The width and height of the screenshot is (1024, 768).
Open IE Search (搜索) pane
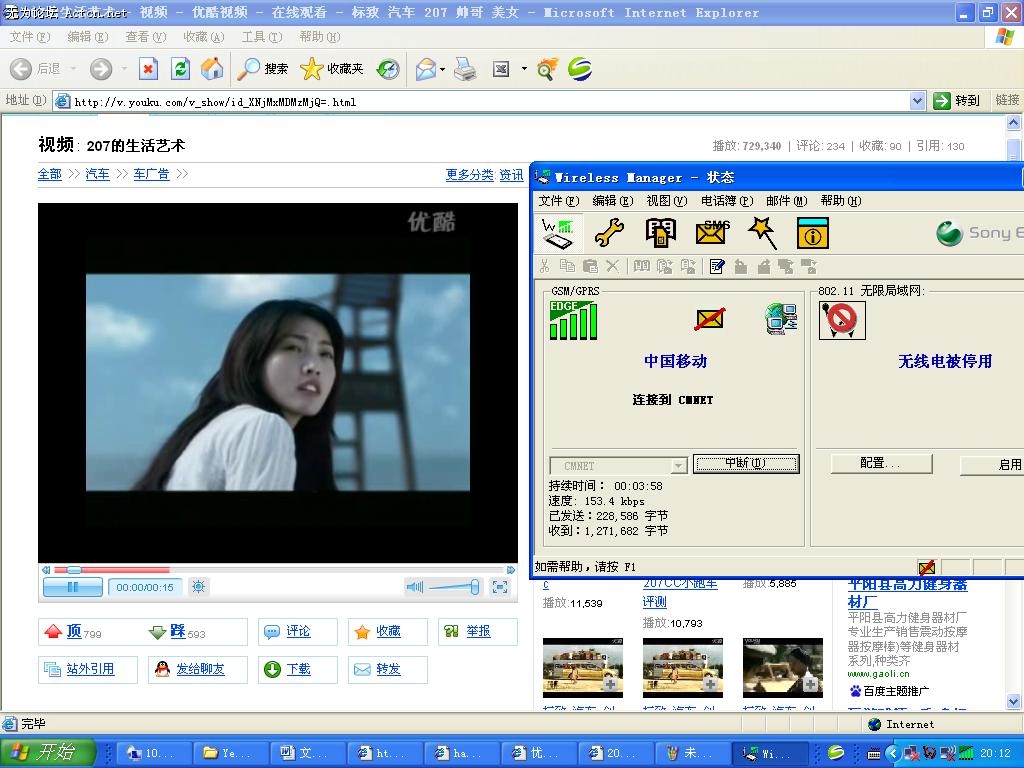click(263, 69)
